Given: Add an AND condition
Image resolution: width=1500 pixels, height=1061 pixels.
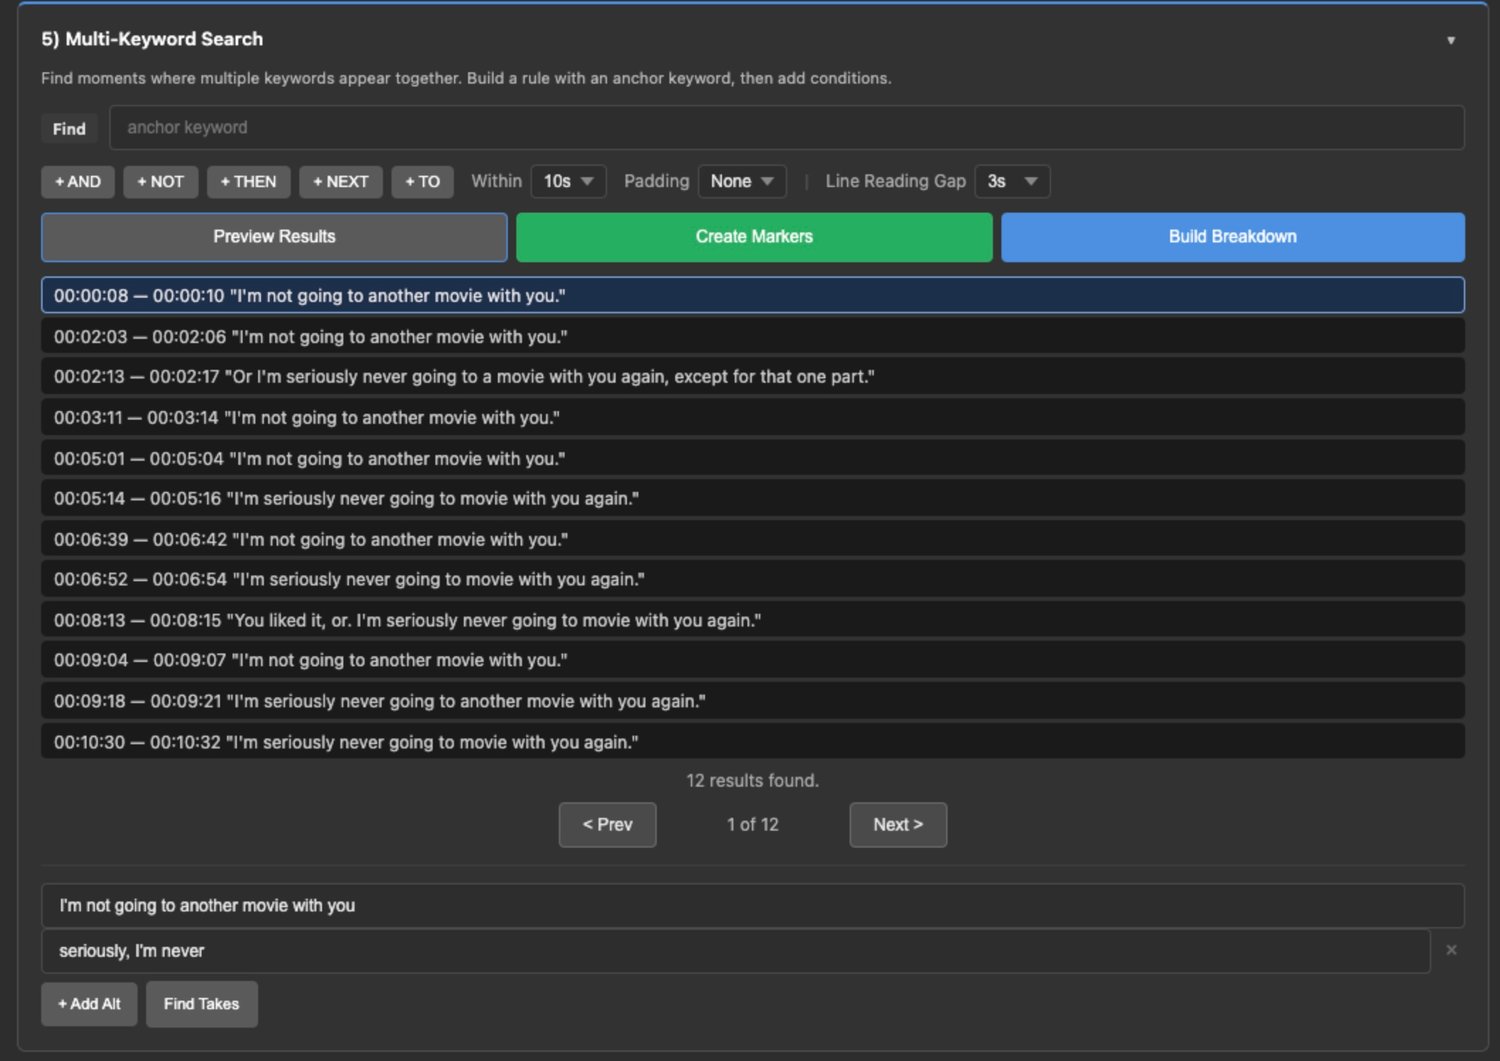Looking at the screenshot, I should (78, 182).
